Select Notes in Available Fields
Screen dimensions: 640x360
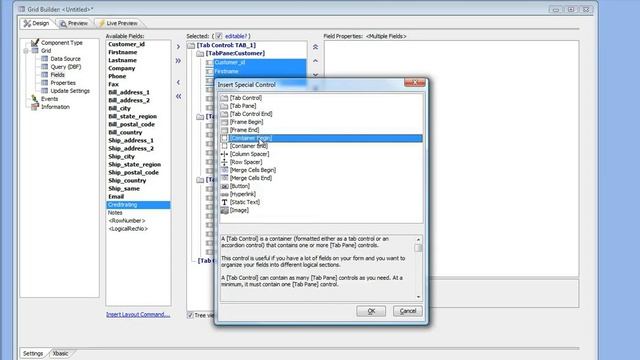click(115, 213)
